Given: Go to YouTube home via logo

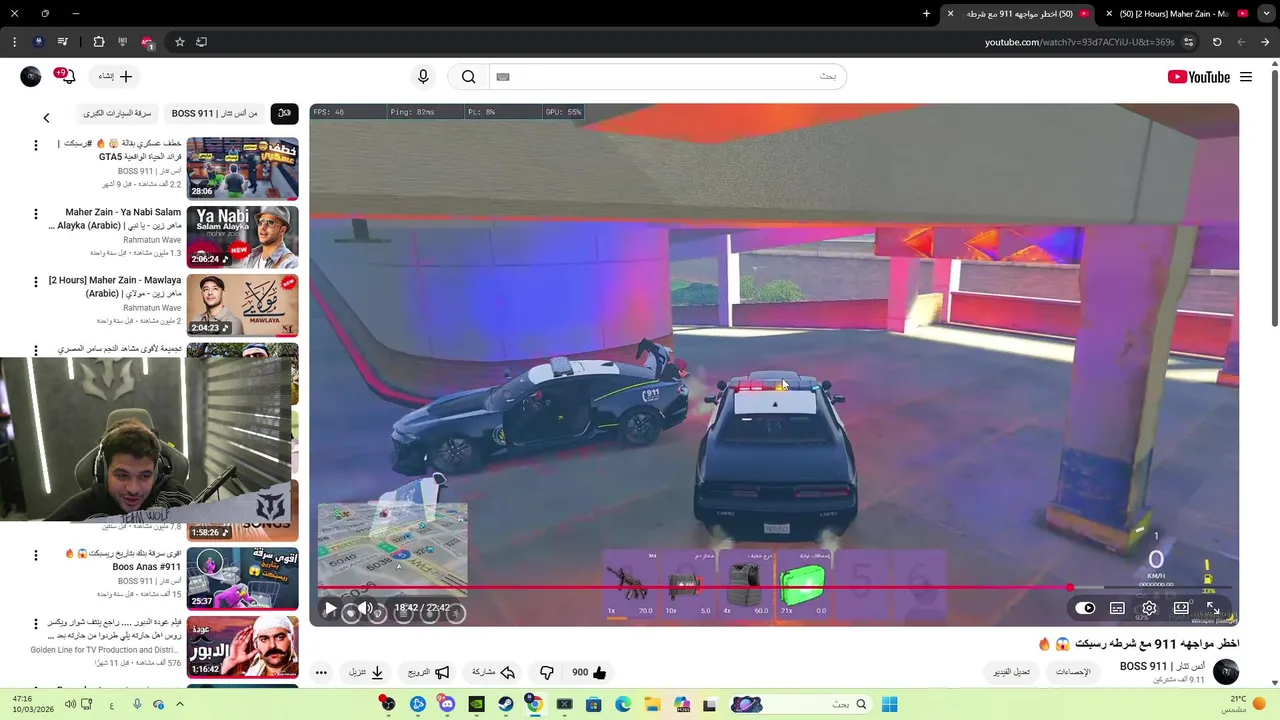Looking at the screenshot, I should (1198, 77).
